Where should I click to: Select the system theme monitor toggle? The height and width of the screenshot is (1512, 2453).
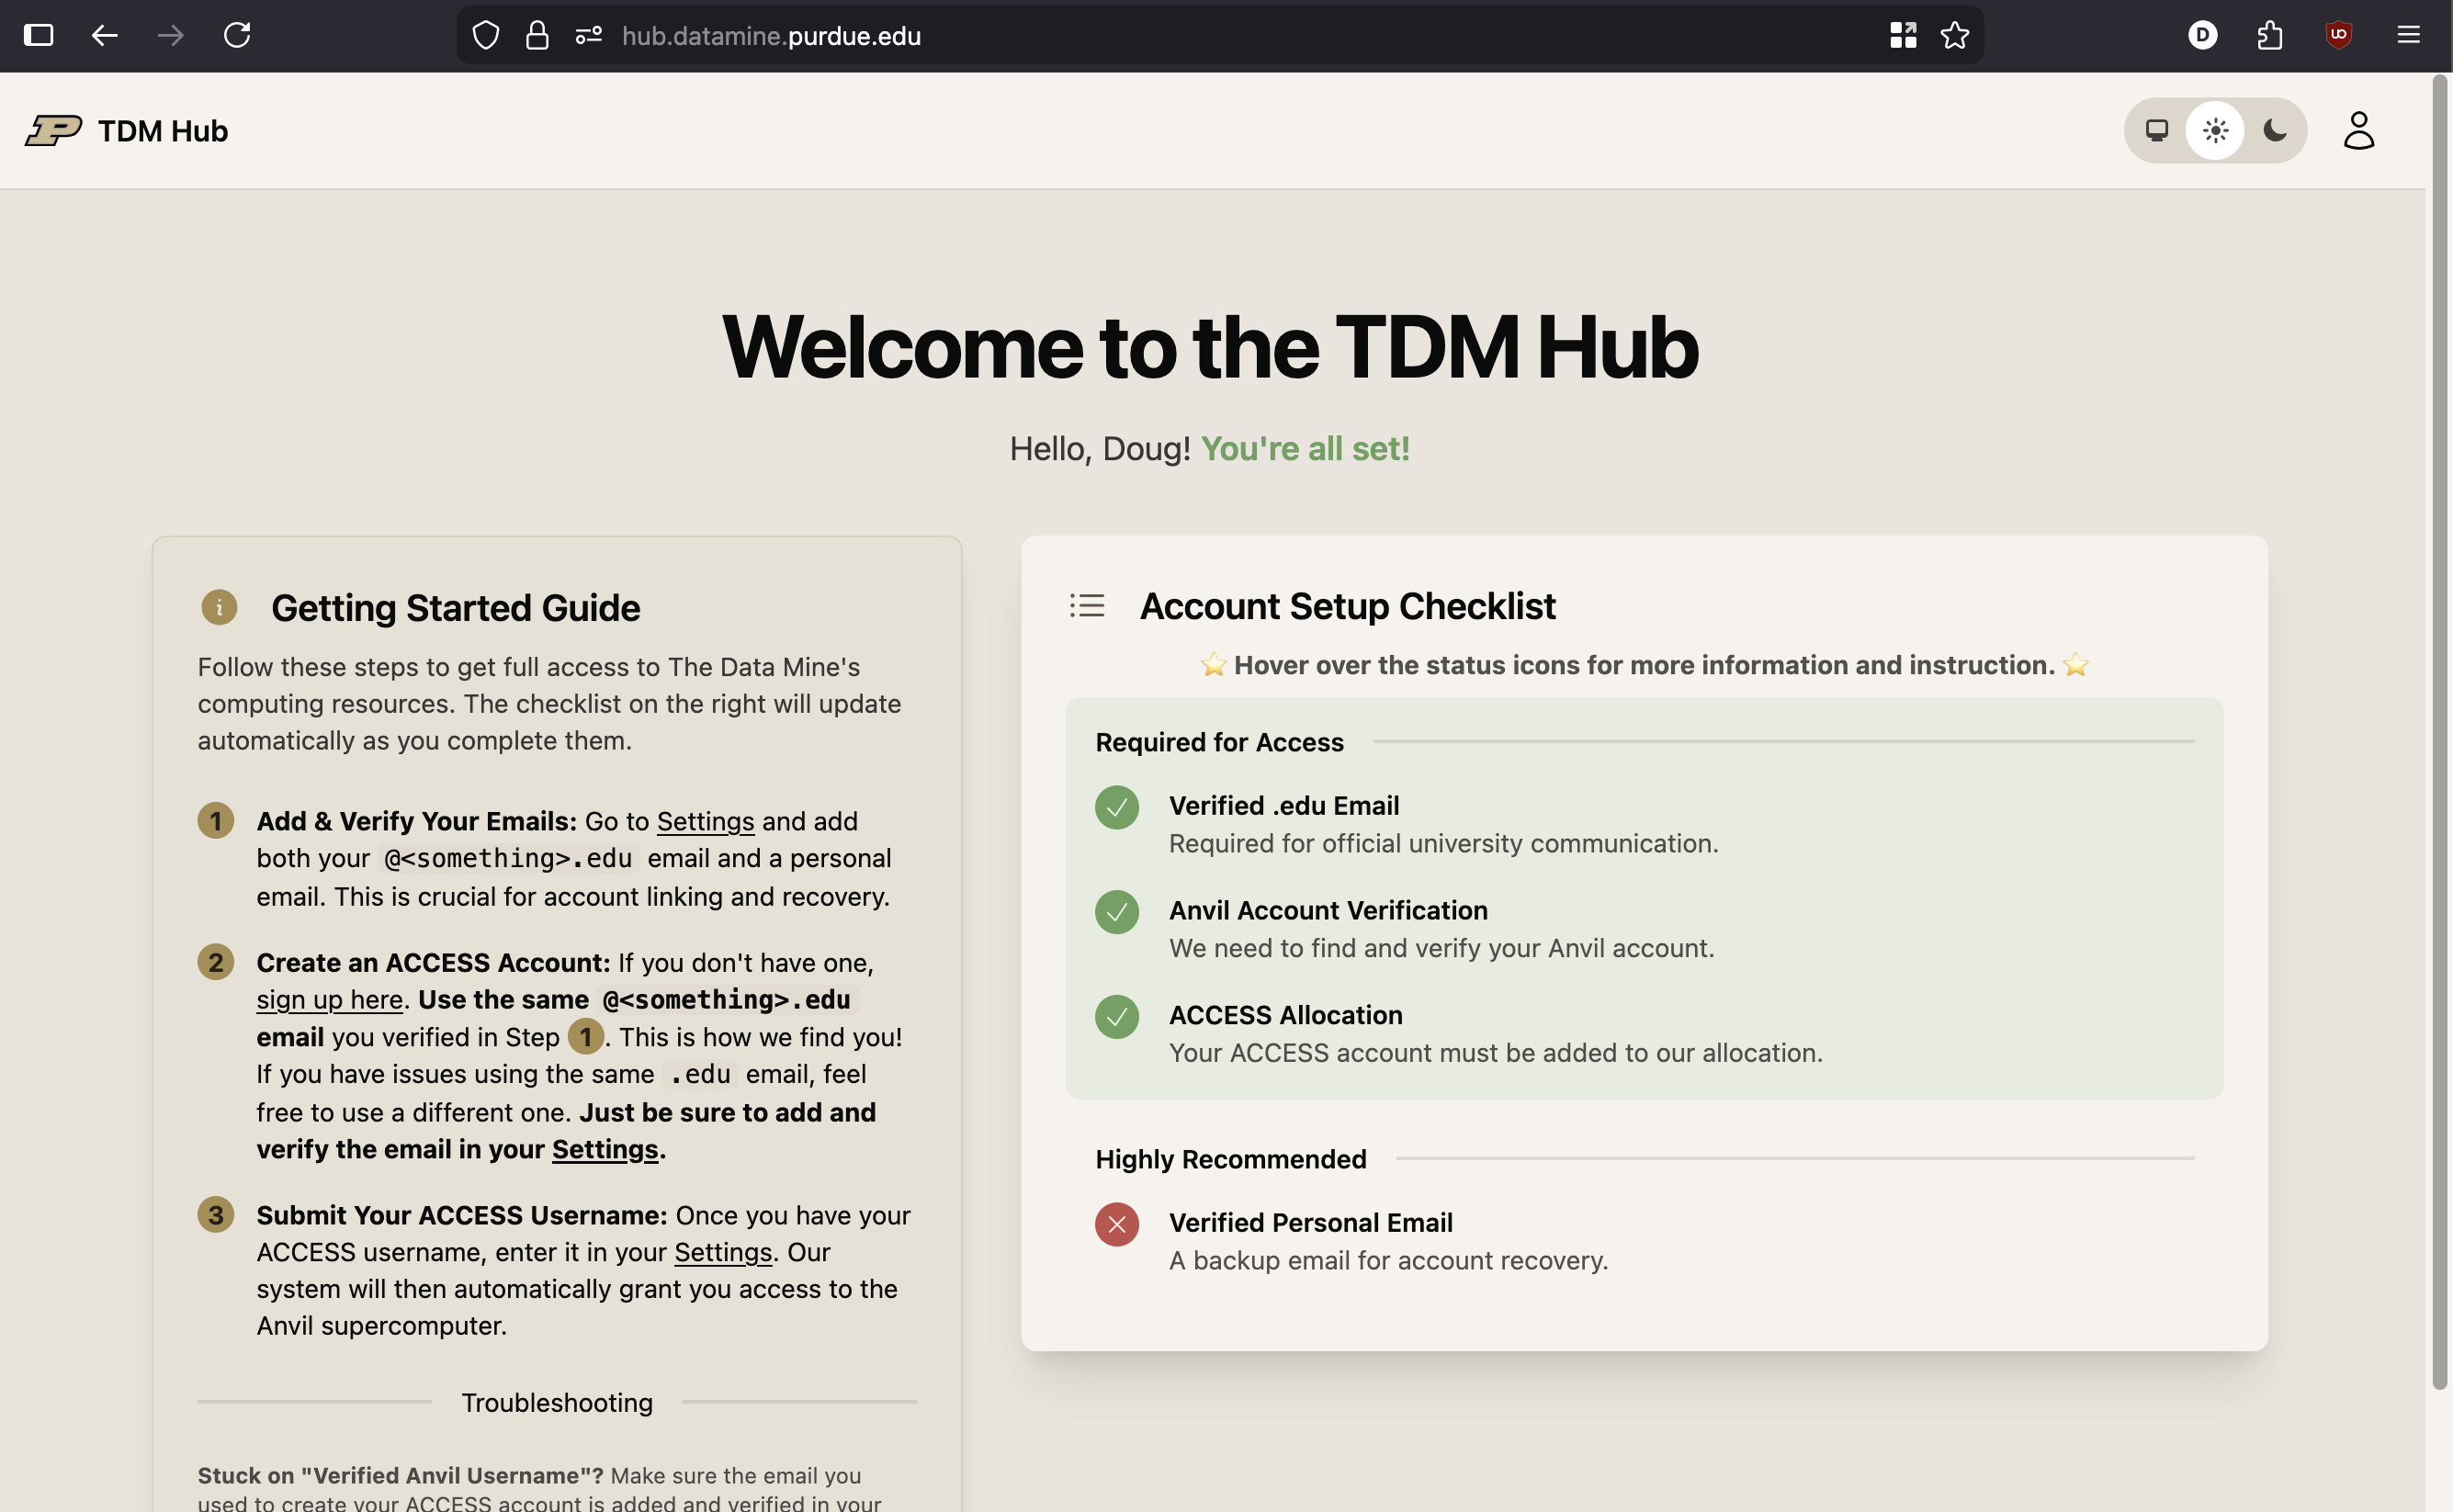[x=2156, y=130]
